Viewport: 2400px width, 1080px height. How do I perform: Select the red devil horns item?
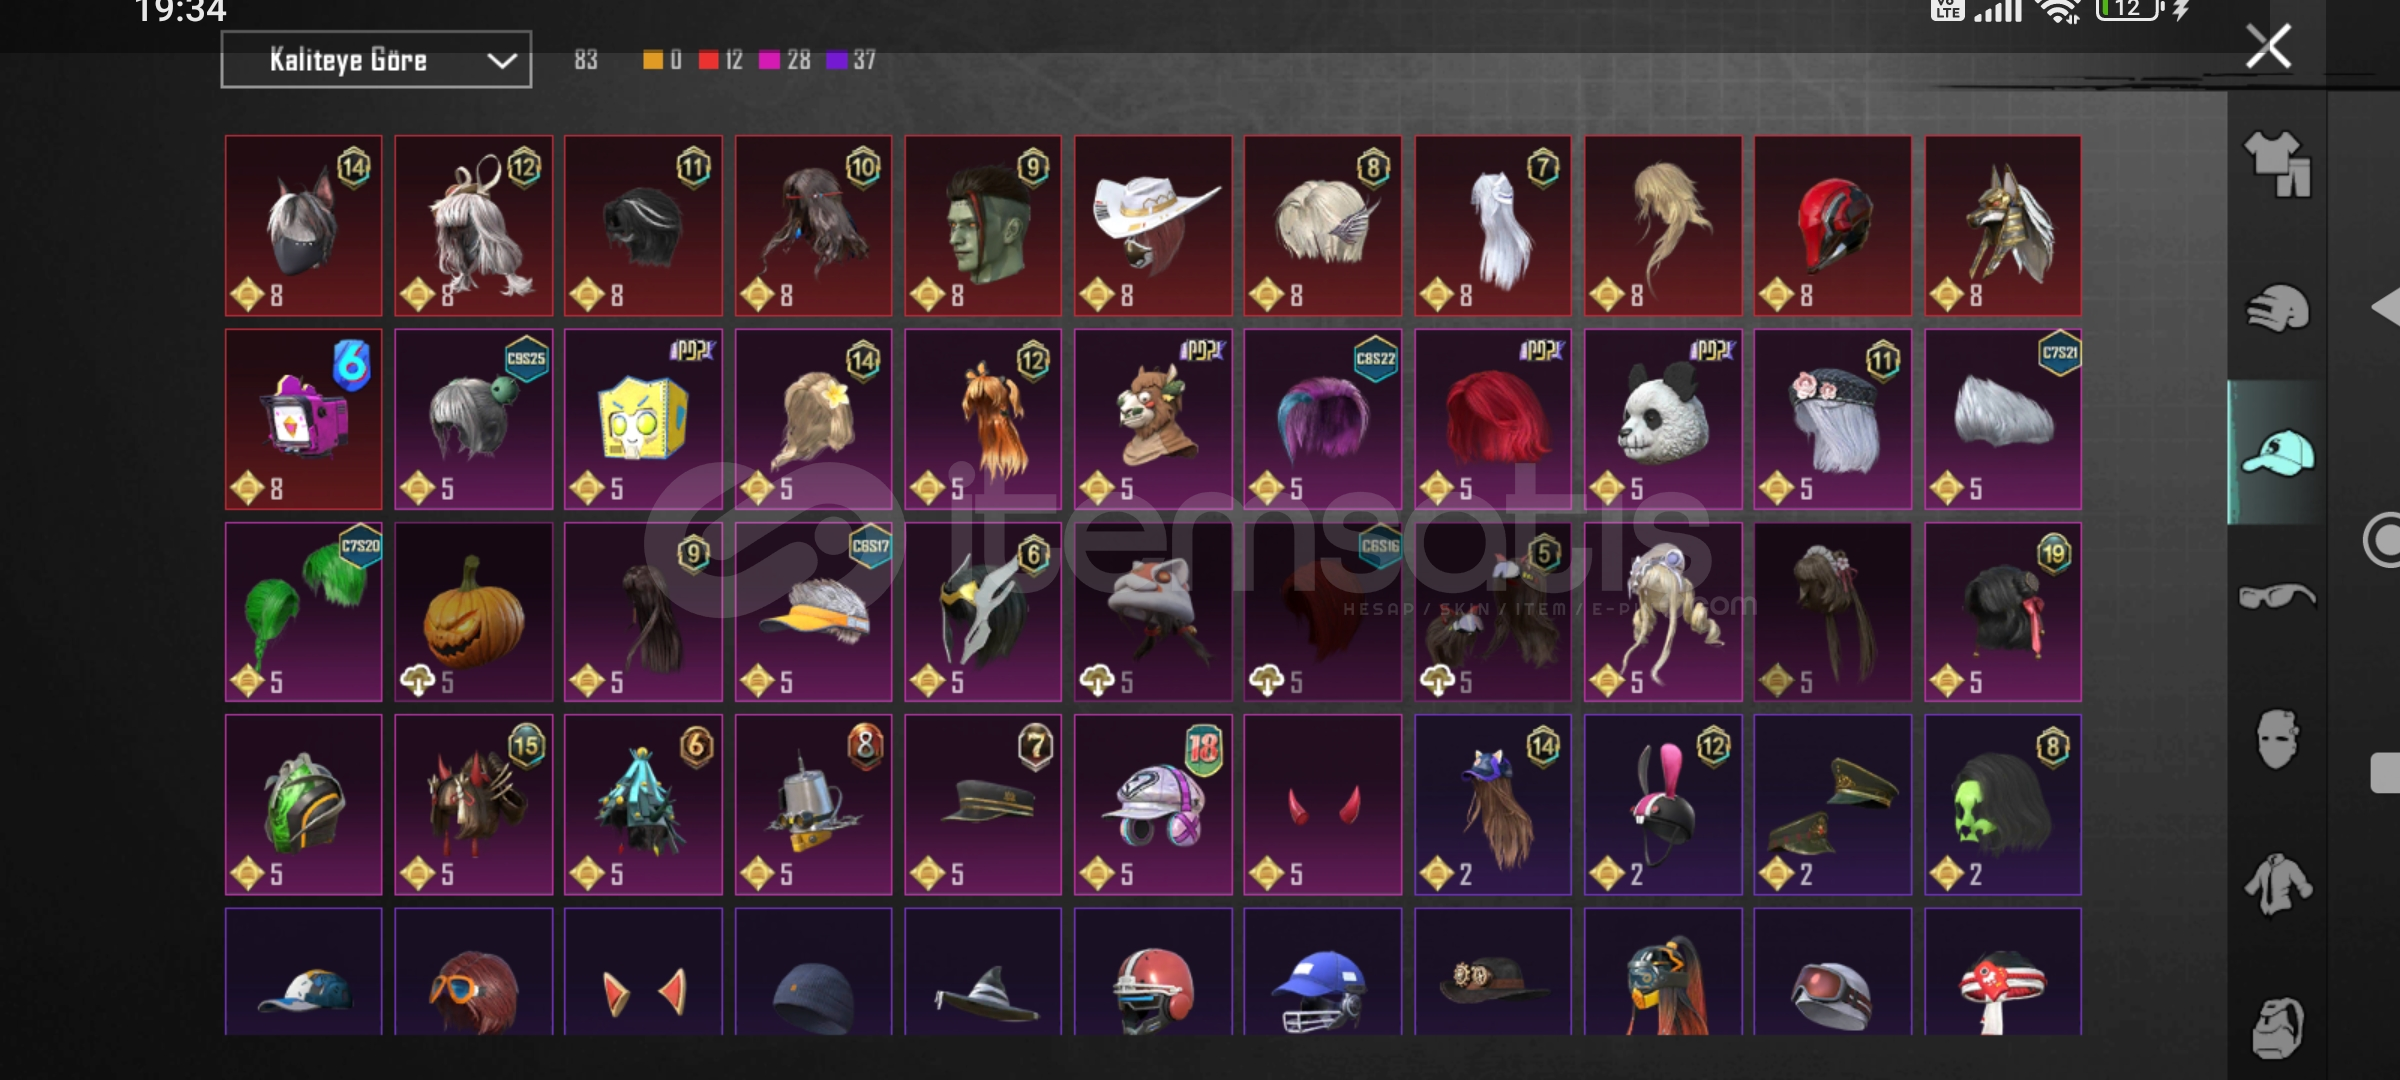tap(1323, 804)
